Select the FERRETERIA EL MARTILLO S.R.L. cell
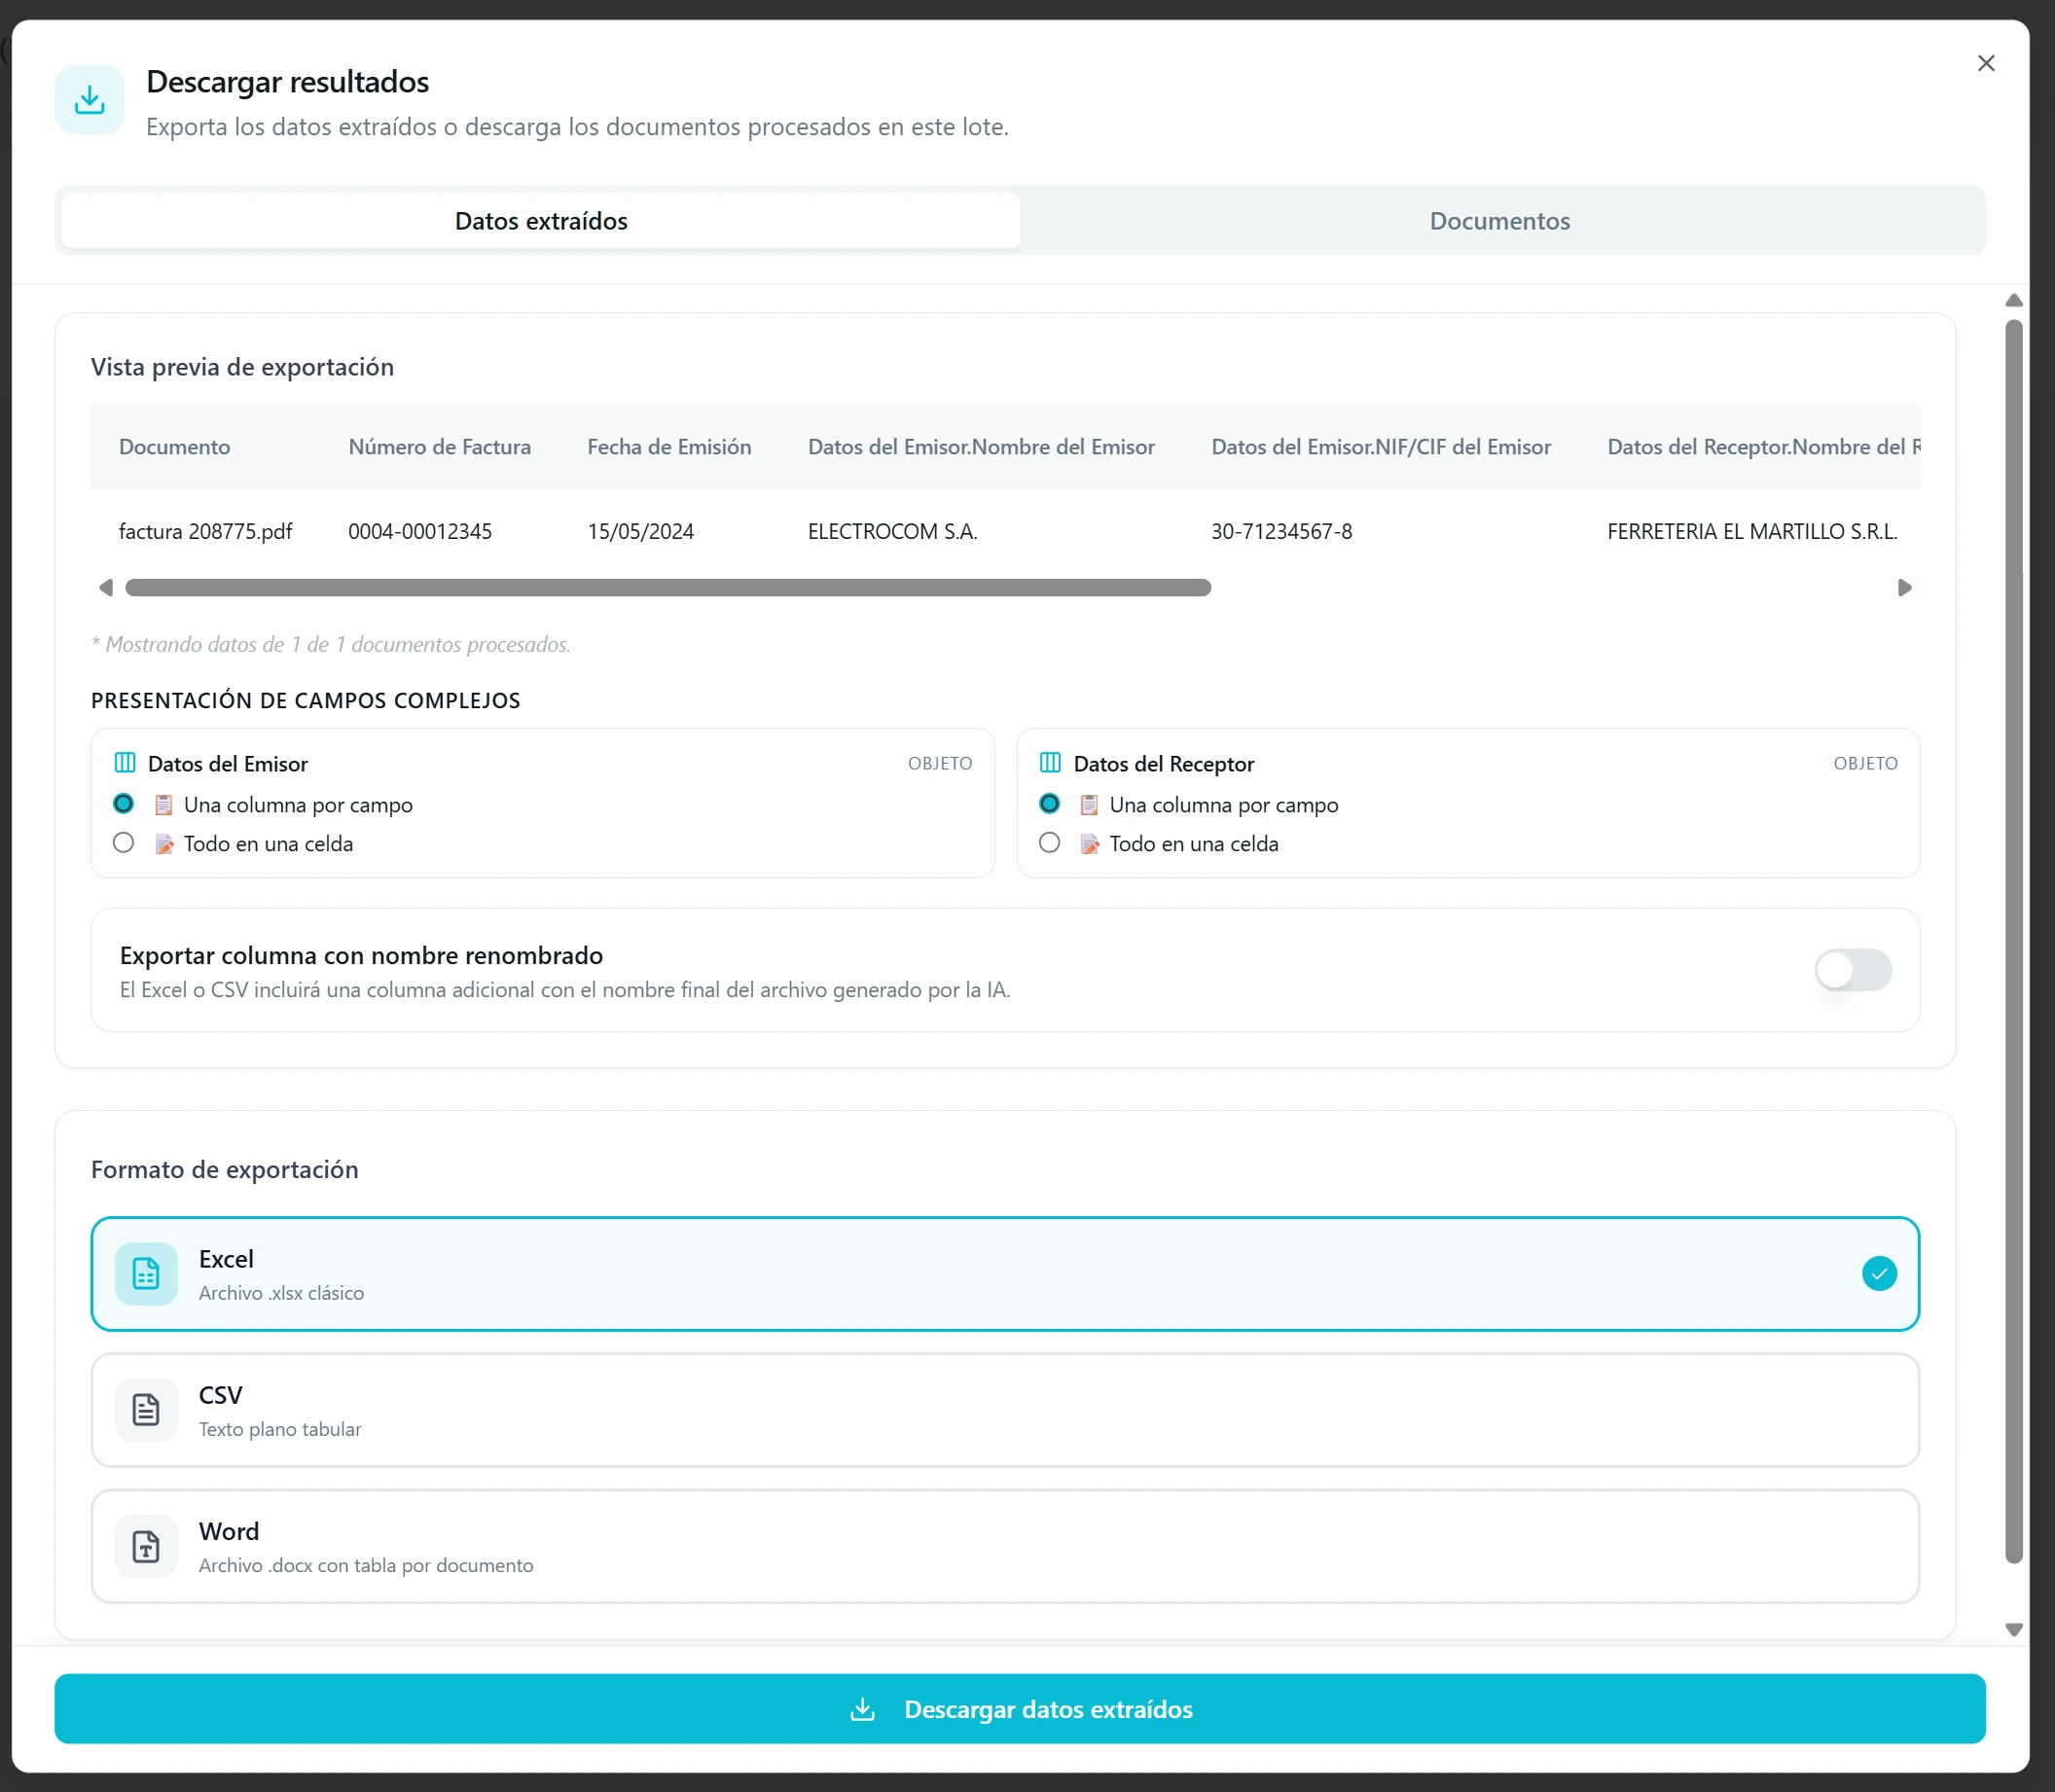 (1752, 531)
